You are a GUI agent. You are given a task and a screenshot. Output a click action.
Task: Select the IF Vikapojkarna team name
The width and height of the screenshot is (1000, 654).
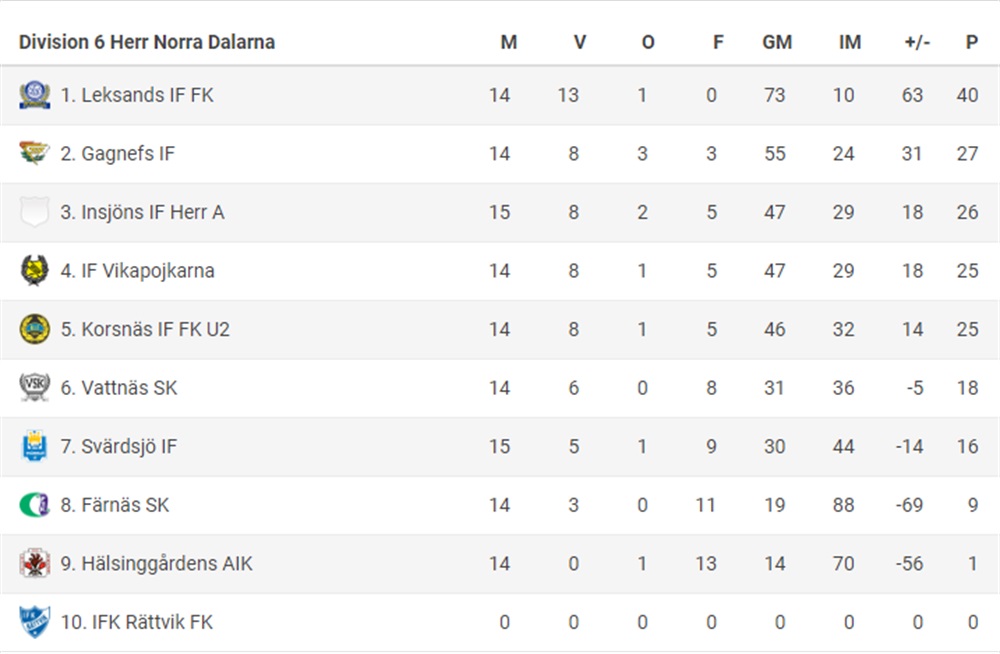coord(138,271)
